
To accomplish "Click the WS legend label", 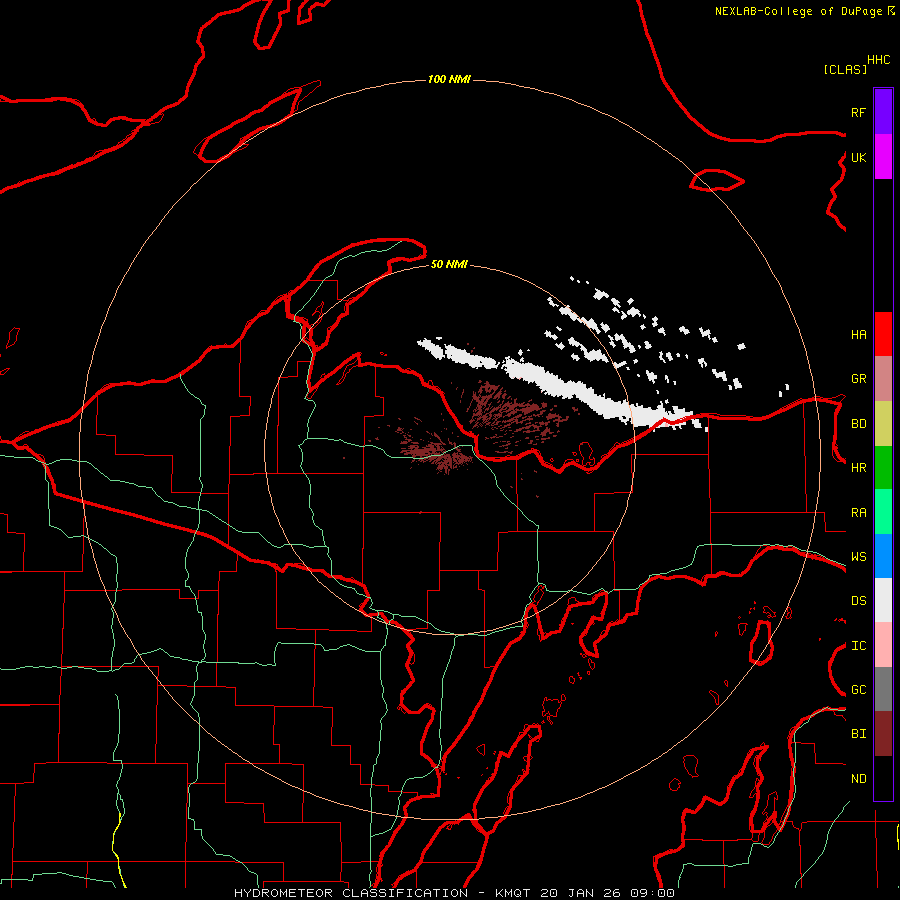I will (858, 557).
